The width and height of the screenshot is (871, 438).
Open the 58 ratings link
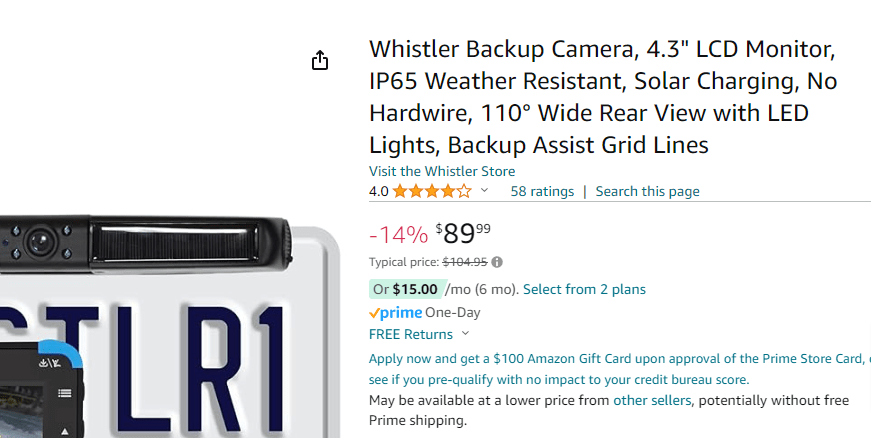click(x=542, y=191)
